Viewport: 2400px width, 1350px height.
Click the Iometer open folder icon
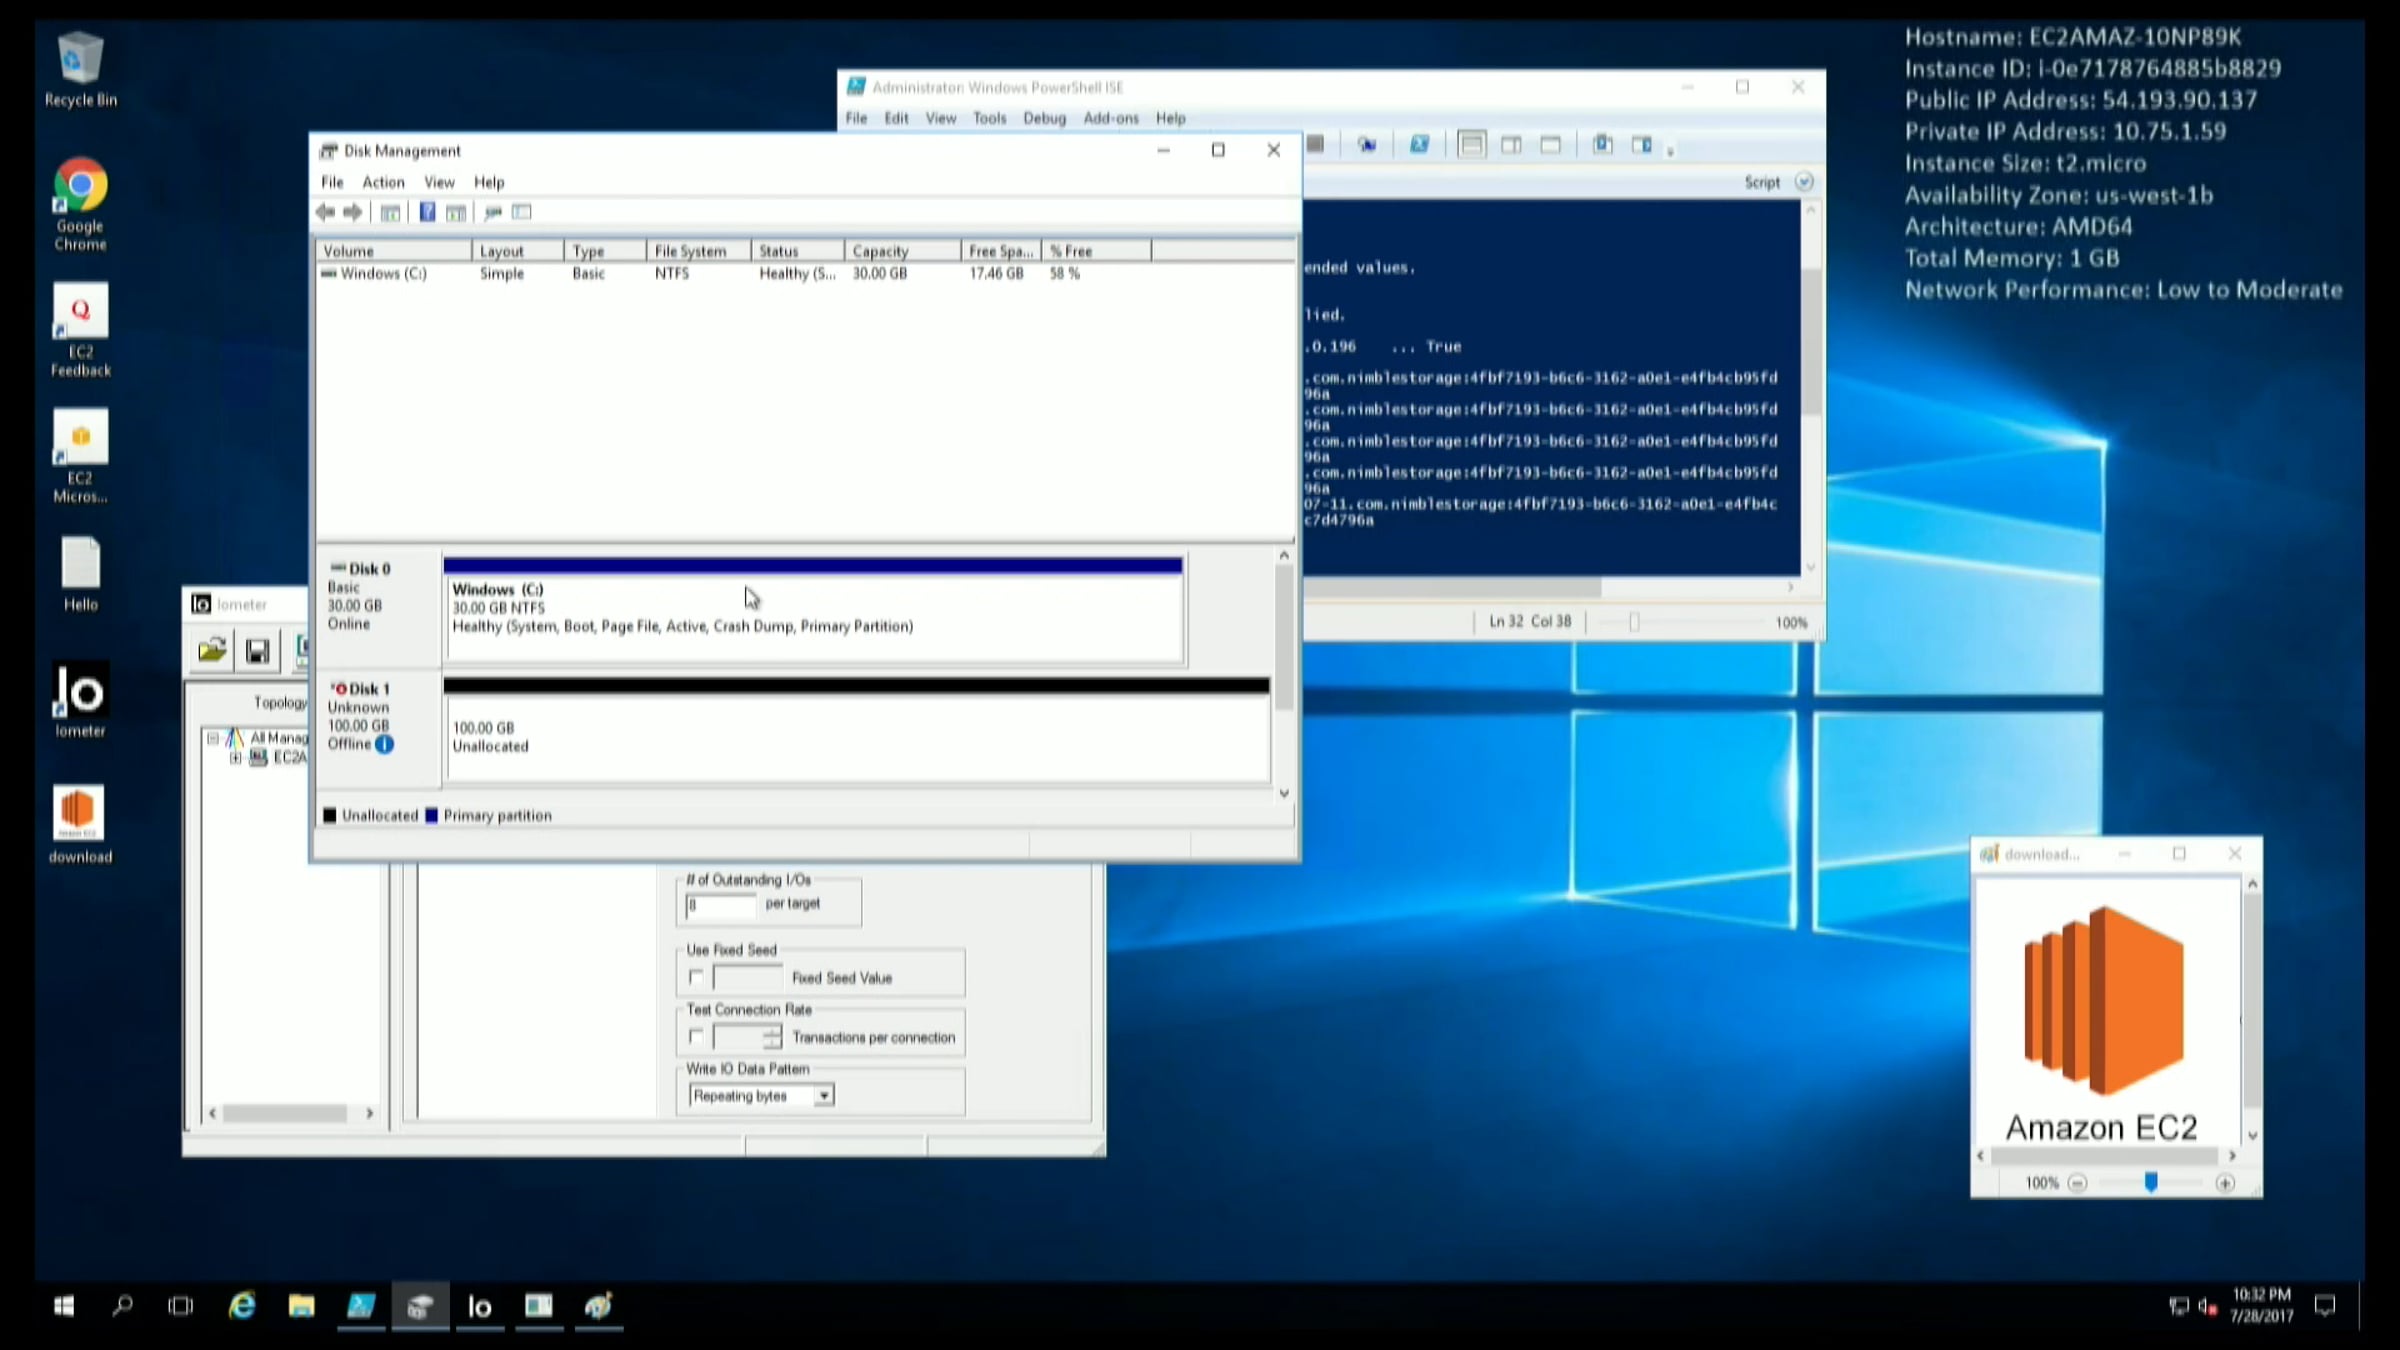point(212,651)
